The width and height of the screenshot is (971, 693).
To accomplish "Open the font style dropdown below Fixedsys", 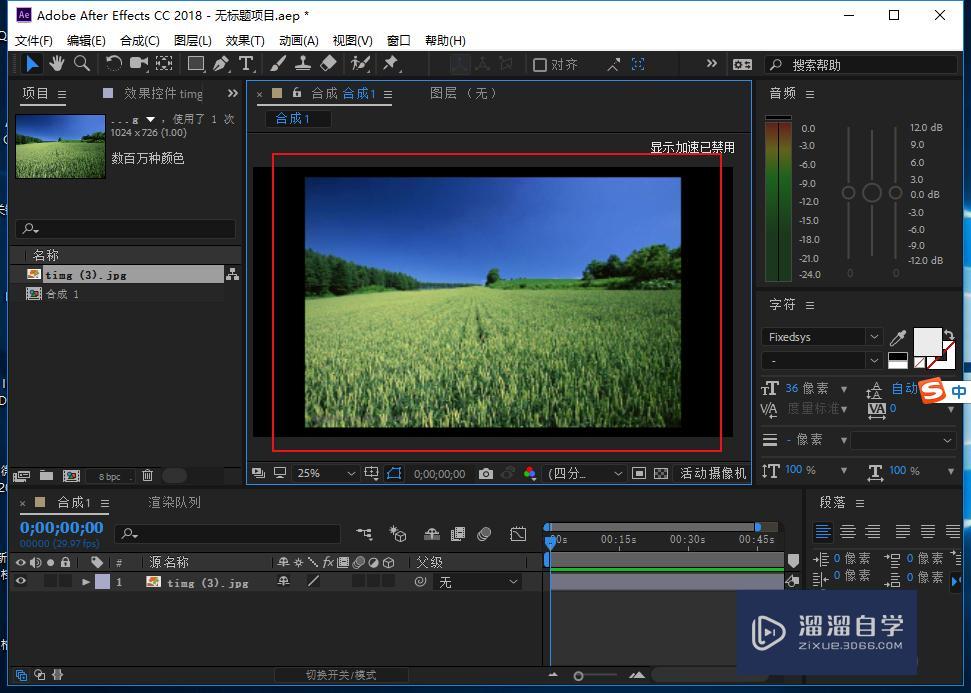I will coord(821,360).
